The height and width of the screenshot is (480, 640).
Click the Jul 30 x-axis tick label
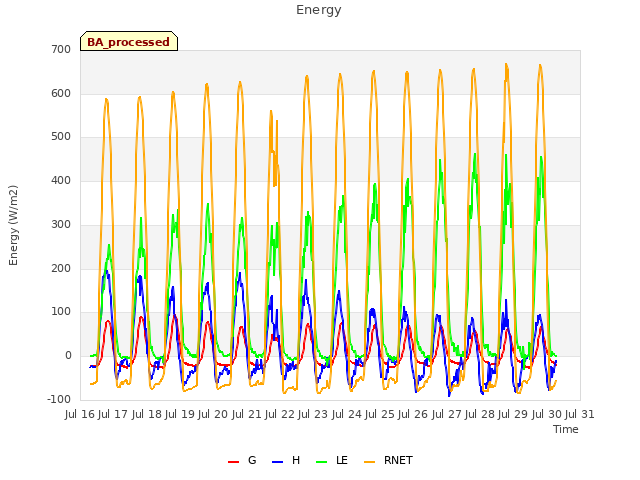click(546, 415)
